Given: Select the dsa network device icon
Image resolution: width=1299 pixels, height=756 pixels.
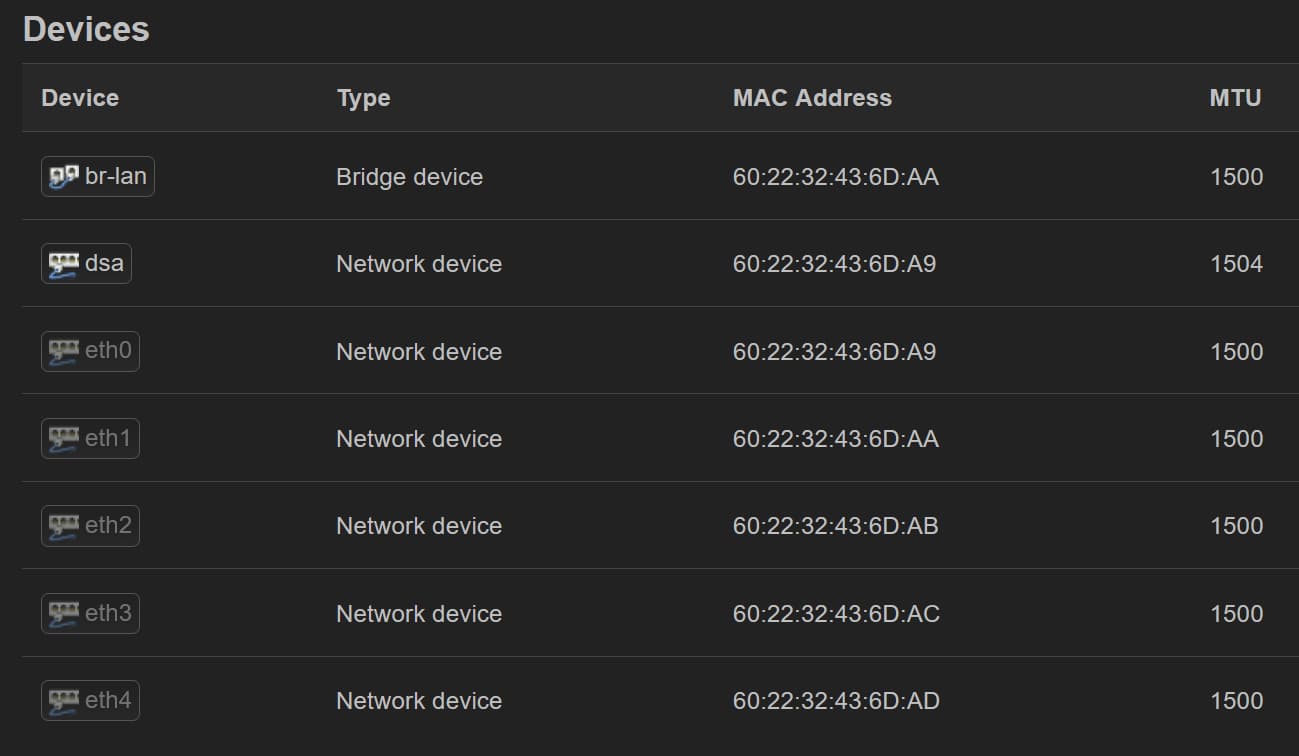Looking at the screenshot, I should 62,263.
